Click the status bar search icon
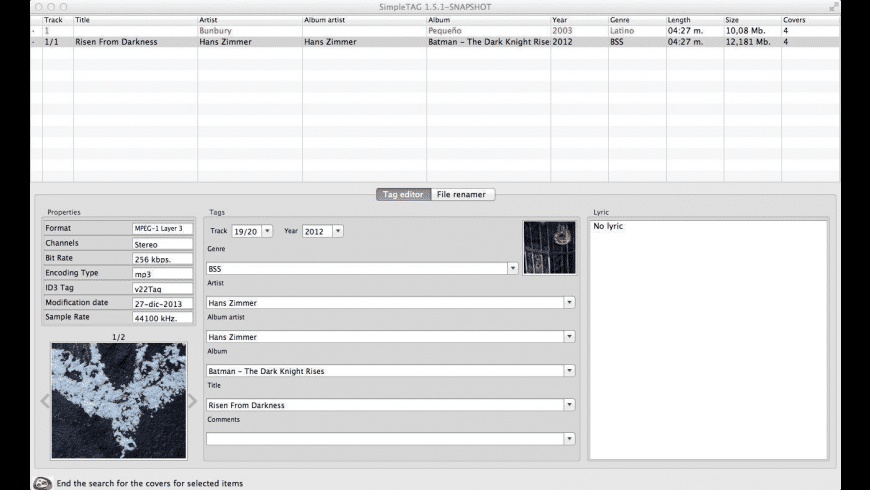The height and width of the screenshot is (490, 870). pos(43,483)
